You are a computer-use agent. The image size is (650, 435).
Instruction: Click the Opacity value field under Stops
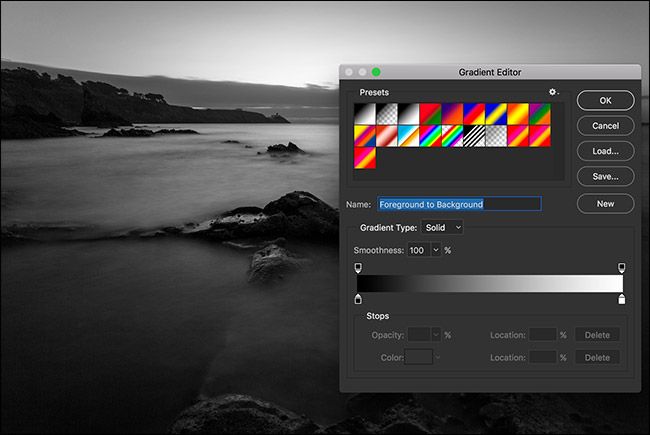click(x=419, y=335)
